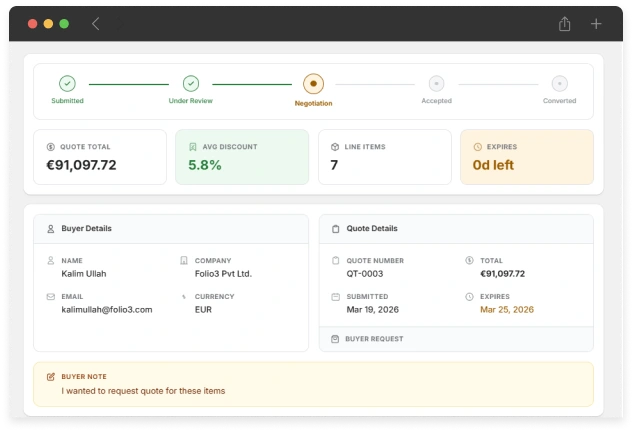Viewport: 634px width, 432px height.
Task: Click the Buyer Details heading
Action: pyautogui.click(x=87, y=229)
